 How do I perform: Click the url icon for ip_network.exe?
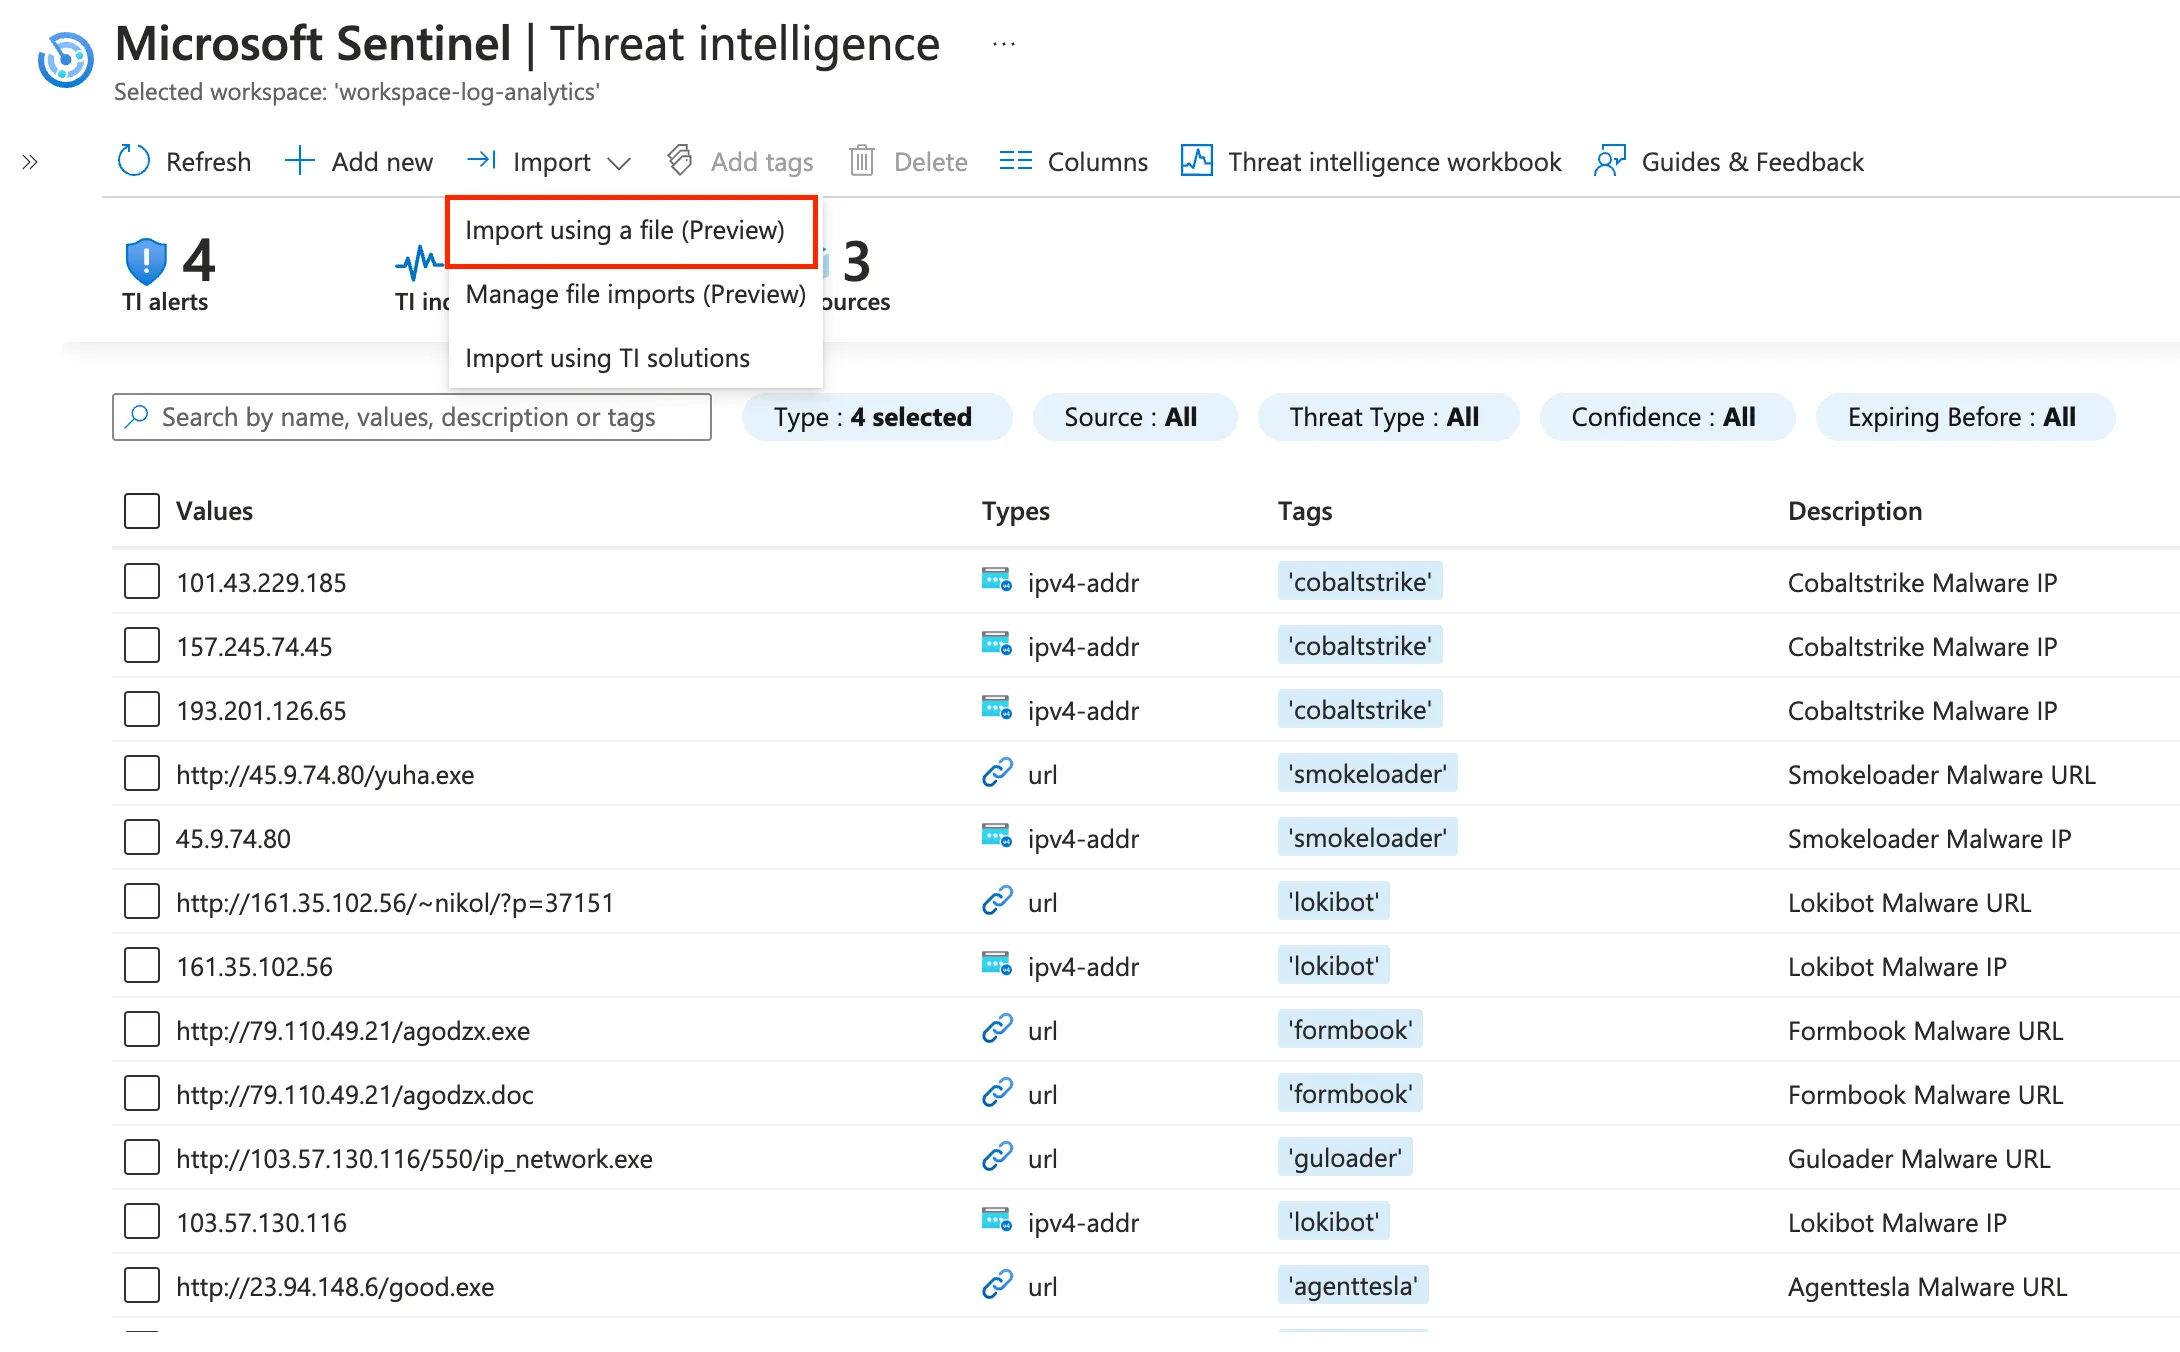997,1157
